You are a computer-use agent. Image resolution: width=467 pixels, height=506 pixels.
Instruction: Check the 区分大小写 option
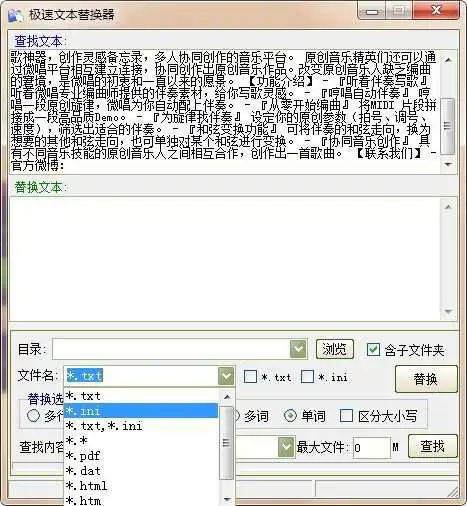[346, 416]
